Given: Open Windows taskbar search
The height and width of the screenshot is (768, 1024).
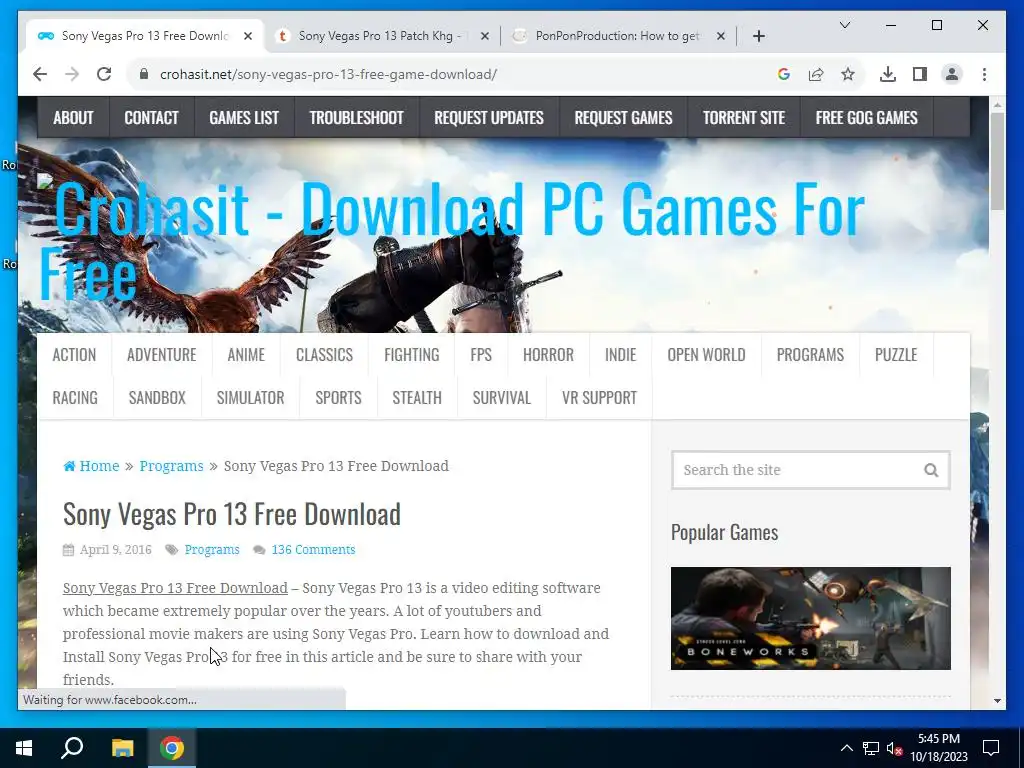Looking at the screenshot, I should [72, 748].
